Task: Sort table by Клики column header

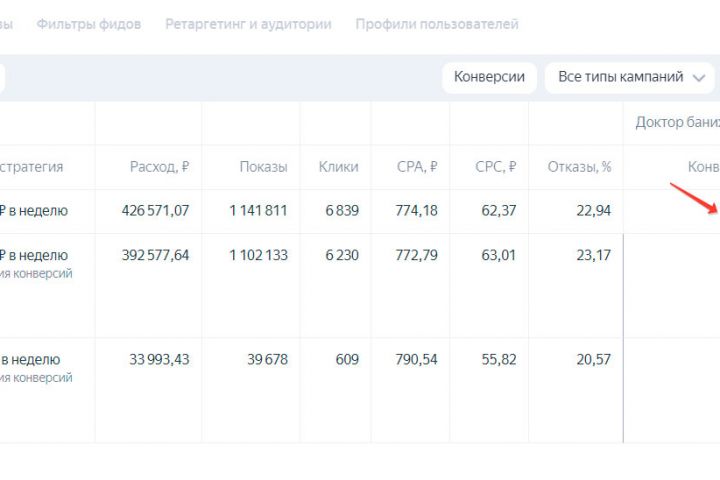Action: pos(338,167)
